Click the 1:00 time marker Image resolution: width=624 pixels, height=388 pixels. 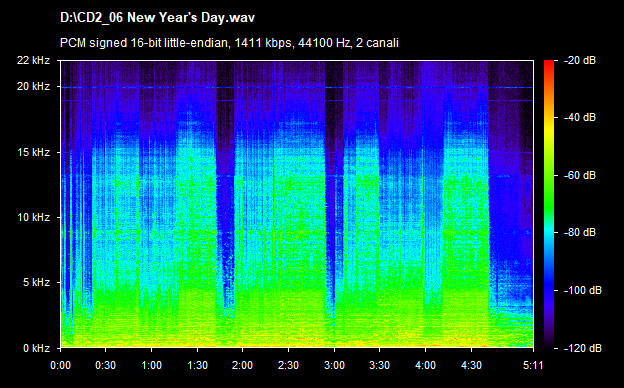coord(151,365)
